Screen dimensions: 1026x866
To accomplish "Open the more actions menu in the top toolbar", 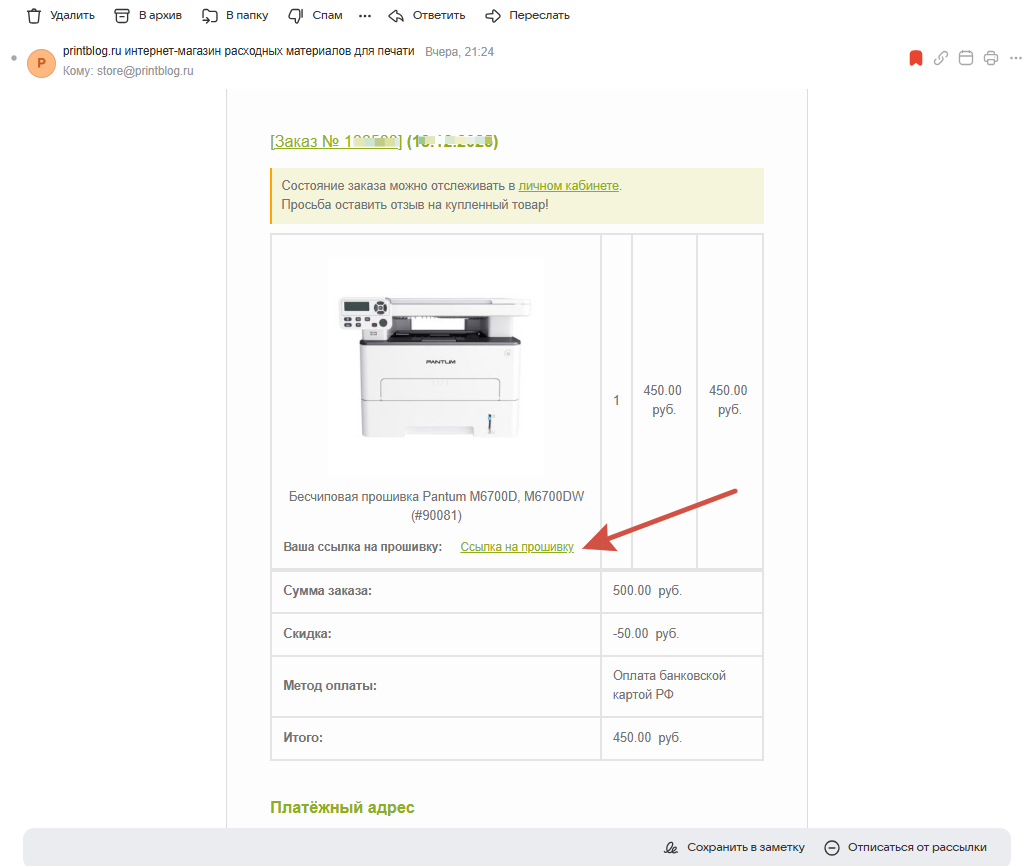I will coord(364,16).
